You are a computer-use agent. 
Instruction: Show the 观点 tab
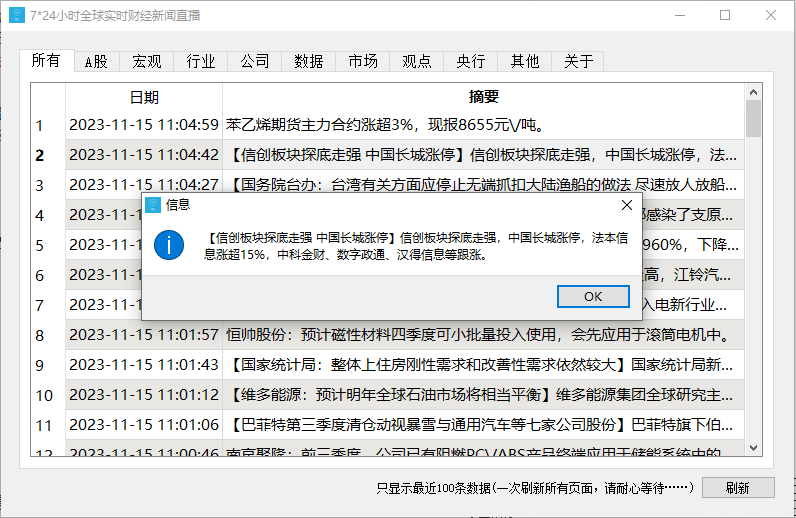[x=416, y=61]
